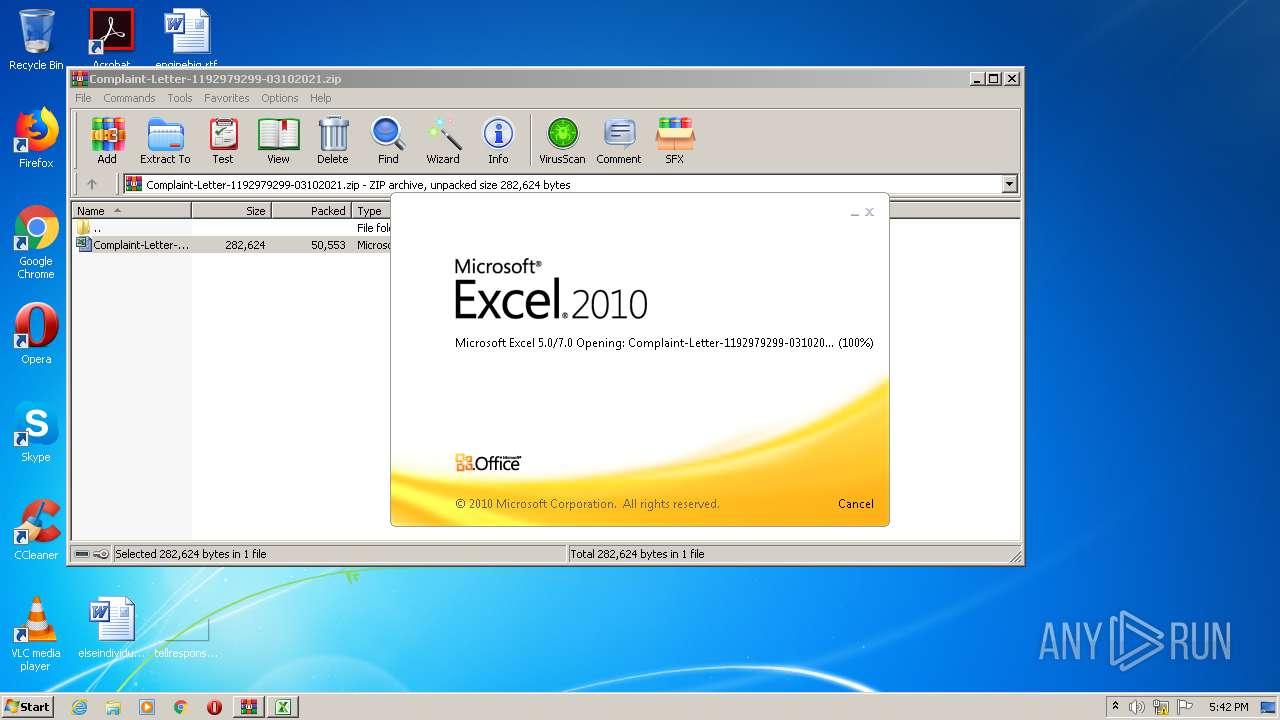
Task: Open VLC media player shortcut
Action: (x=36, y=634)
